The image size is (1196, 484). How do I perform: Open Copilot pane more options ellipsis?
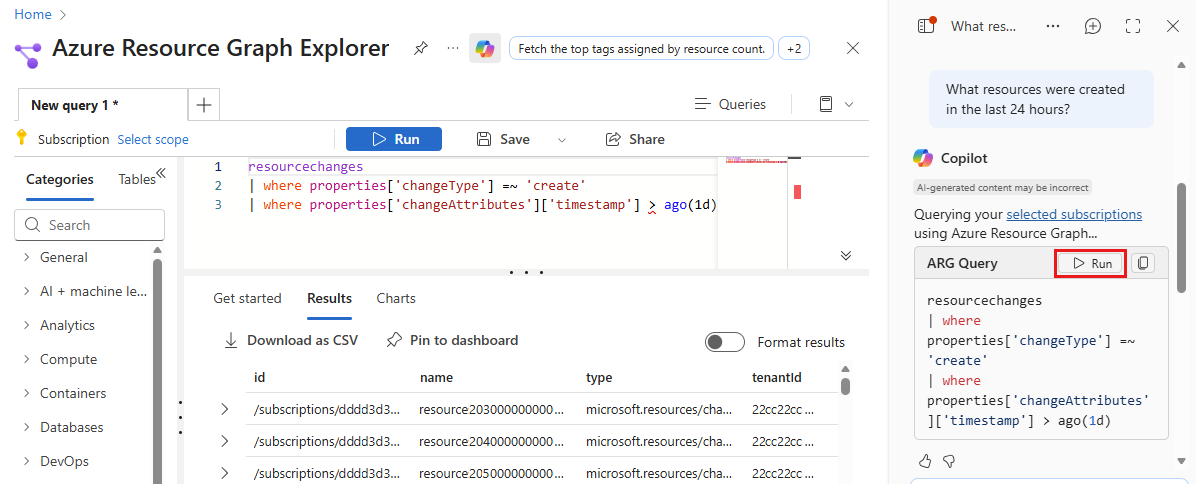1053,26
